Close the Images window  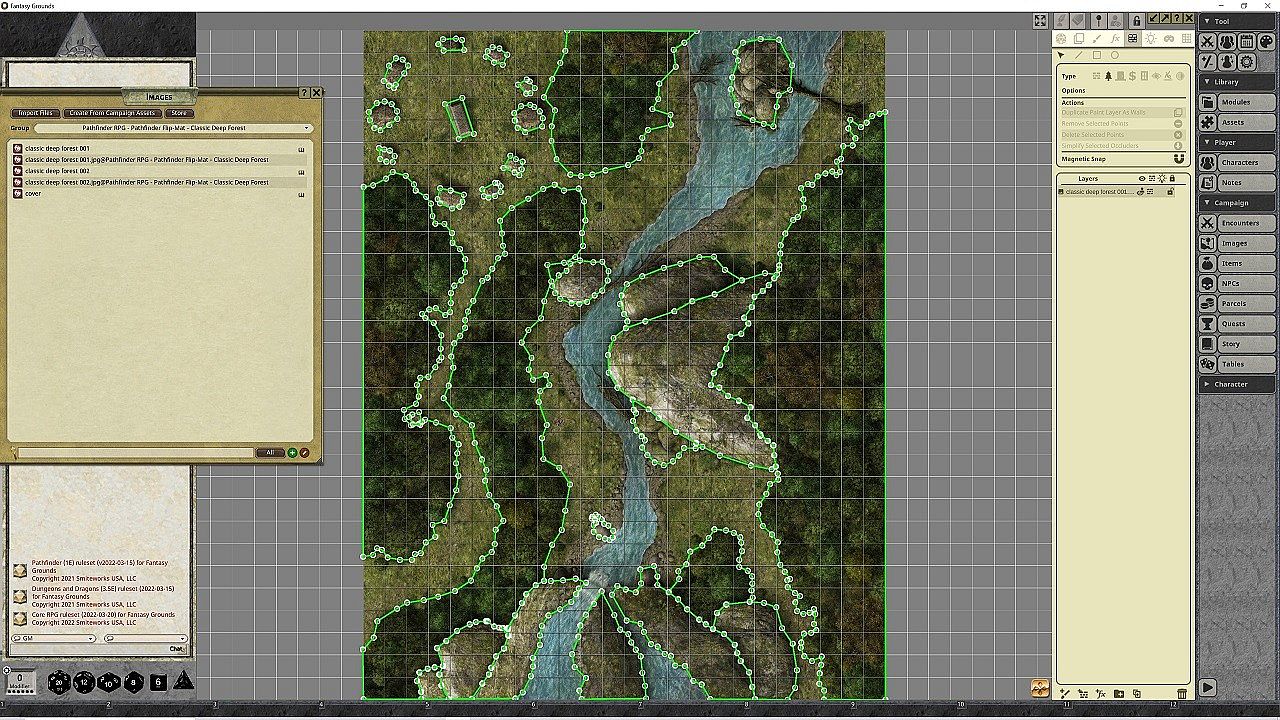coord(316,93)
